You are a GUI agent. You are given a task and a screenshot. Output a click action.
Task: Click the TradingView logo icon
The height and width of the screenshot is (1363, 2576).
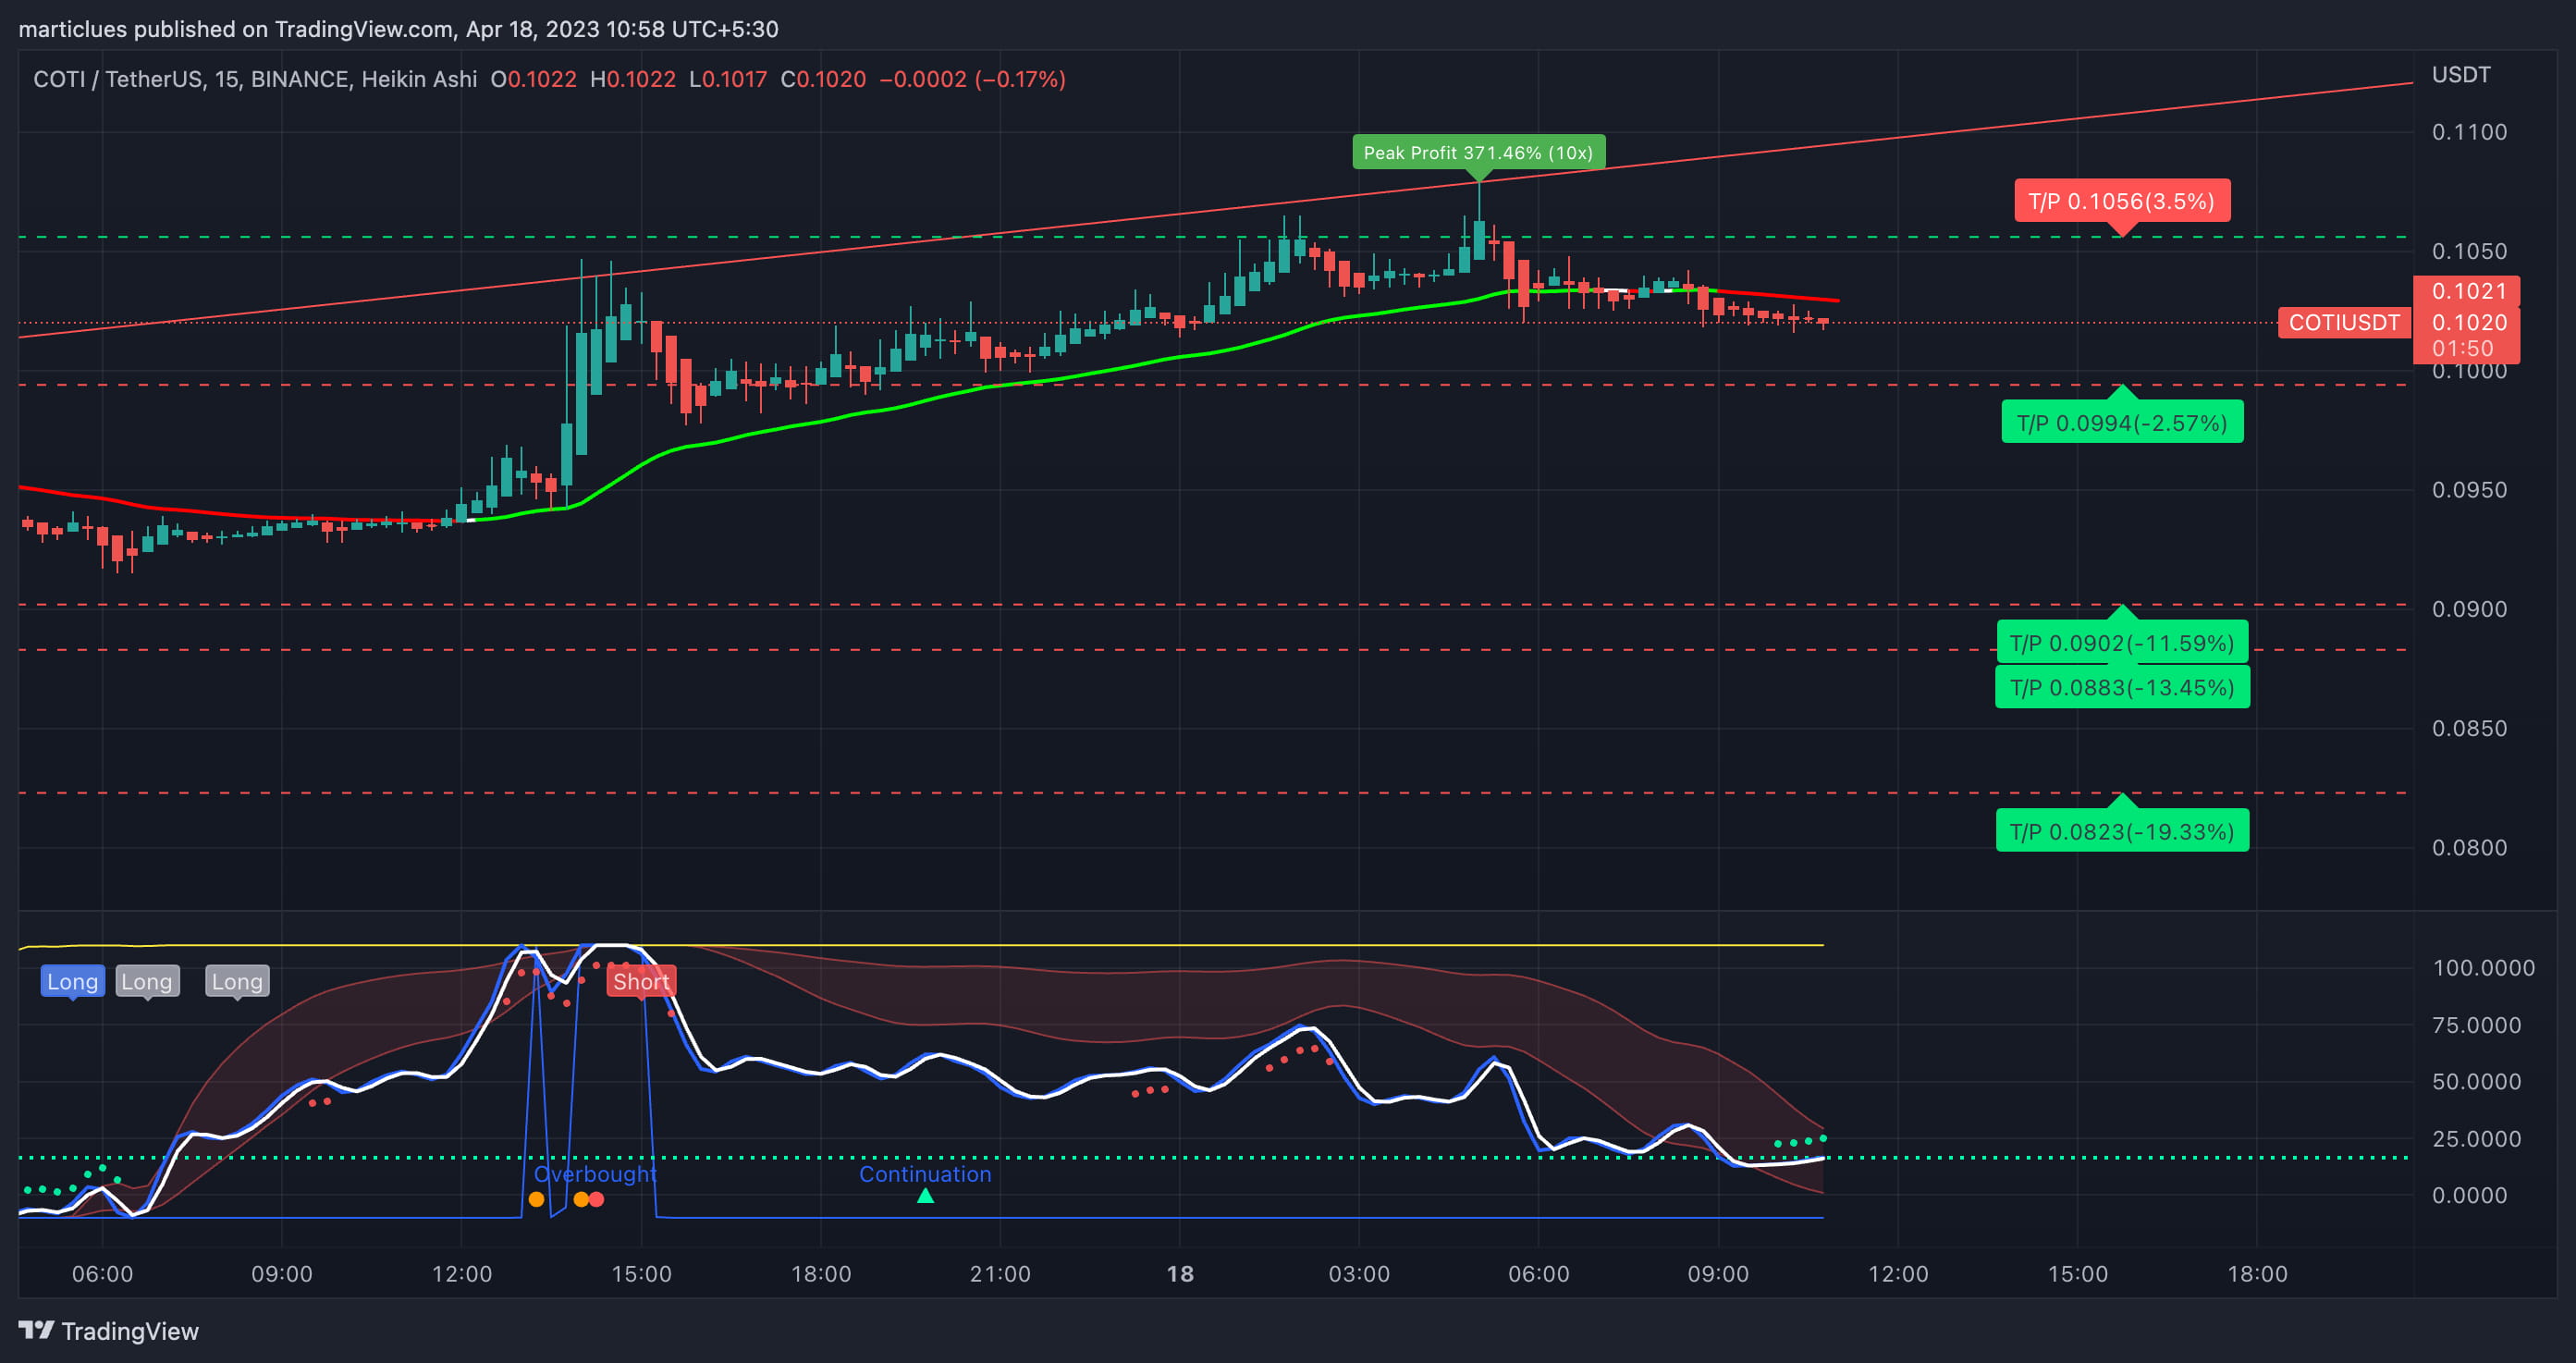pyautogui.click(x=36, y=1330)
